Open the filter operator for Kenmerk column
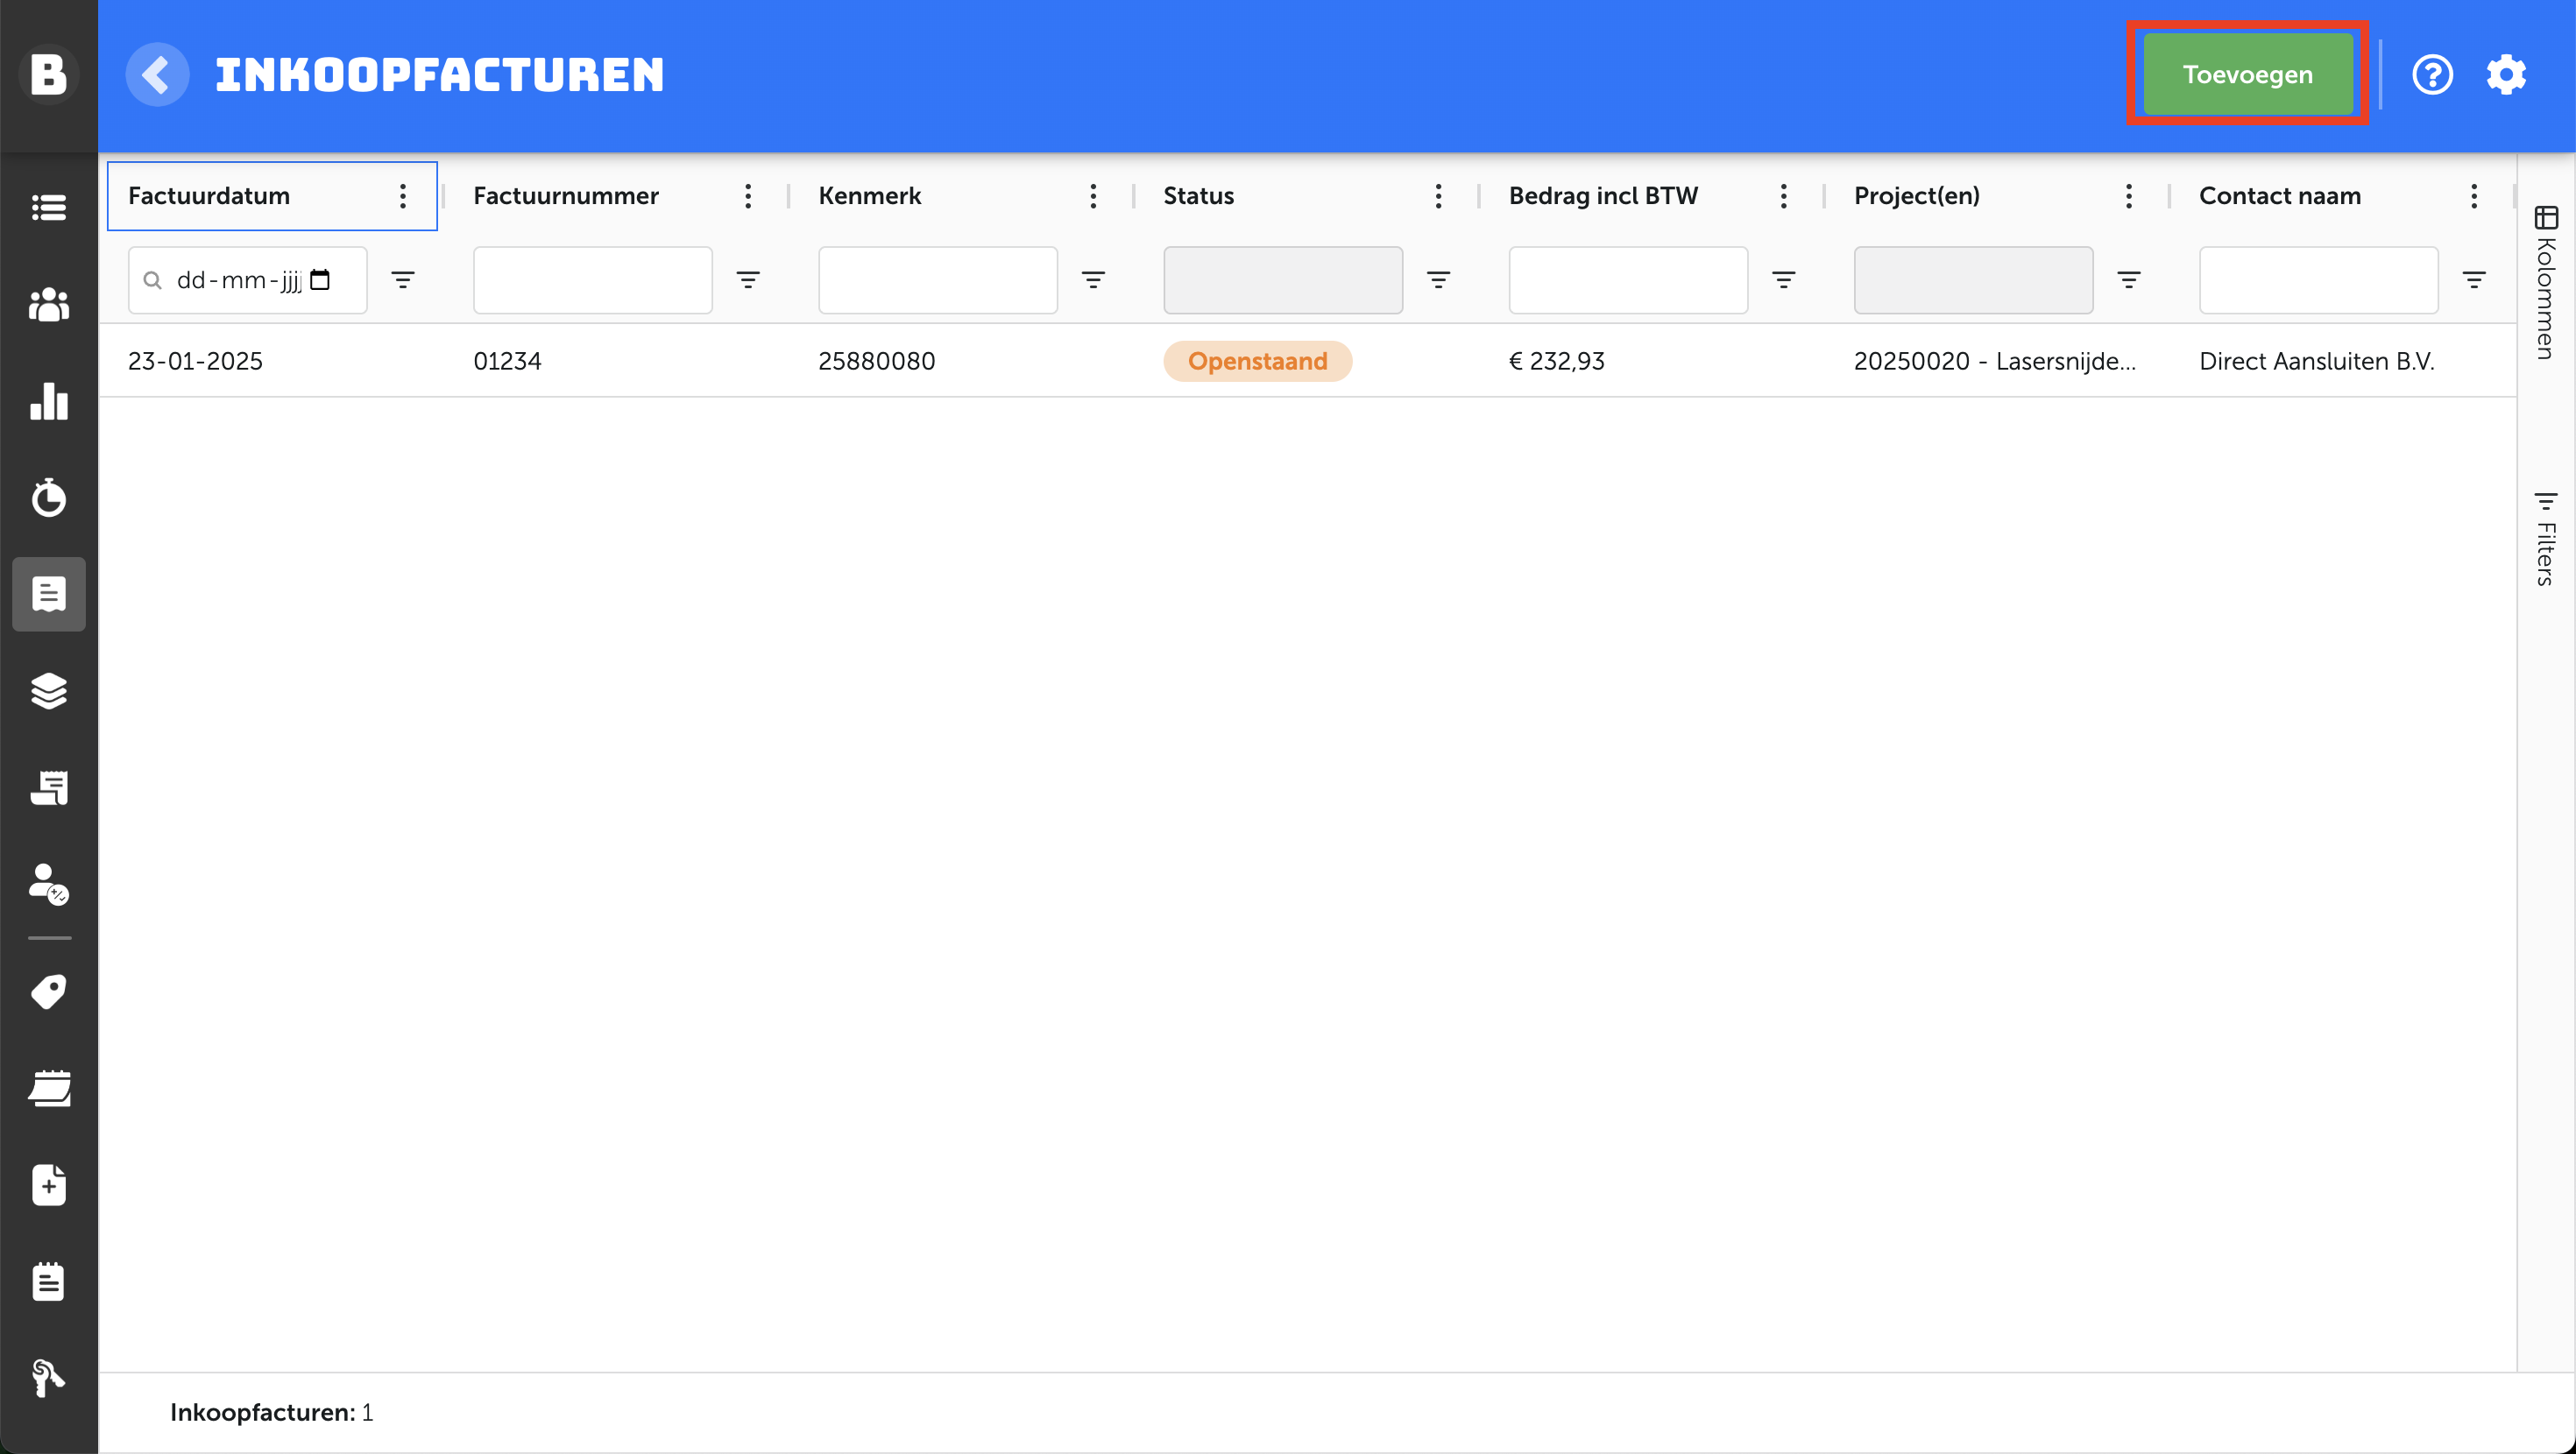The image size is (2576, 1454). point(1093,280)
